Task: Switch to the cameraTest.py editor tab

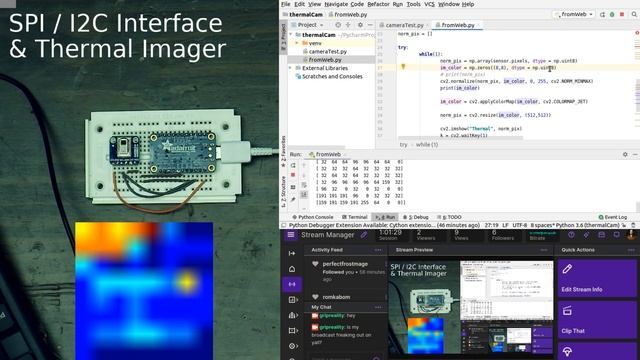Action: (404, 25)
